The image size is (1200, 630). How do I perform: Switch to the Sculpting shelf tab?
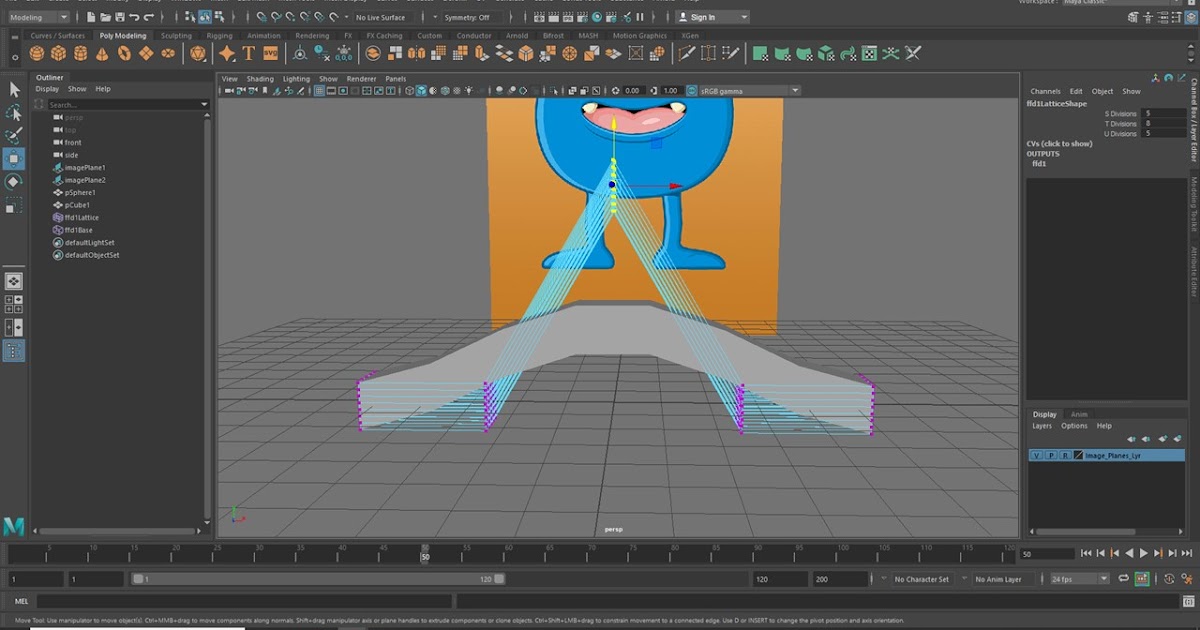click(x=176, y=35)
